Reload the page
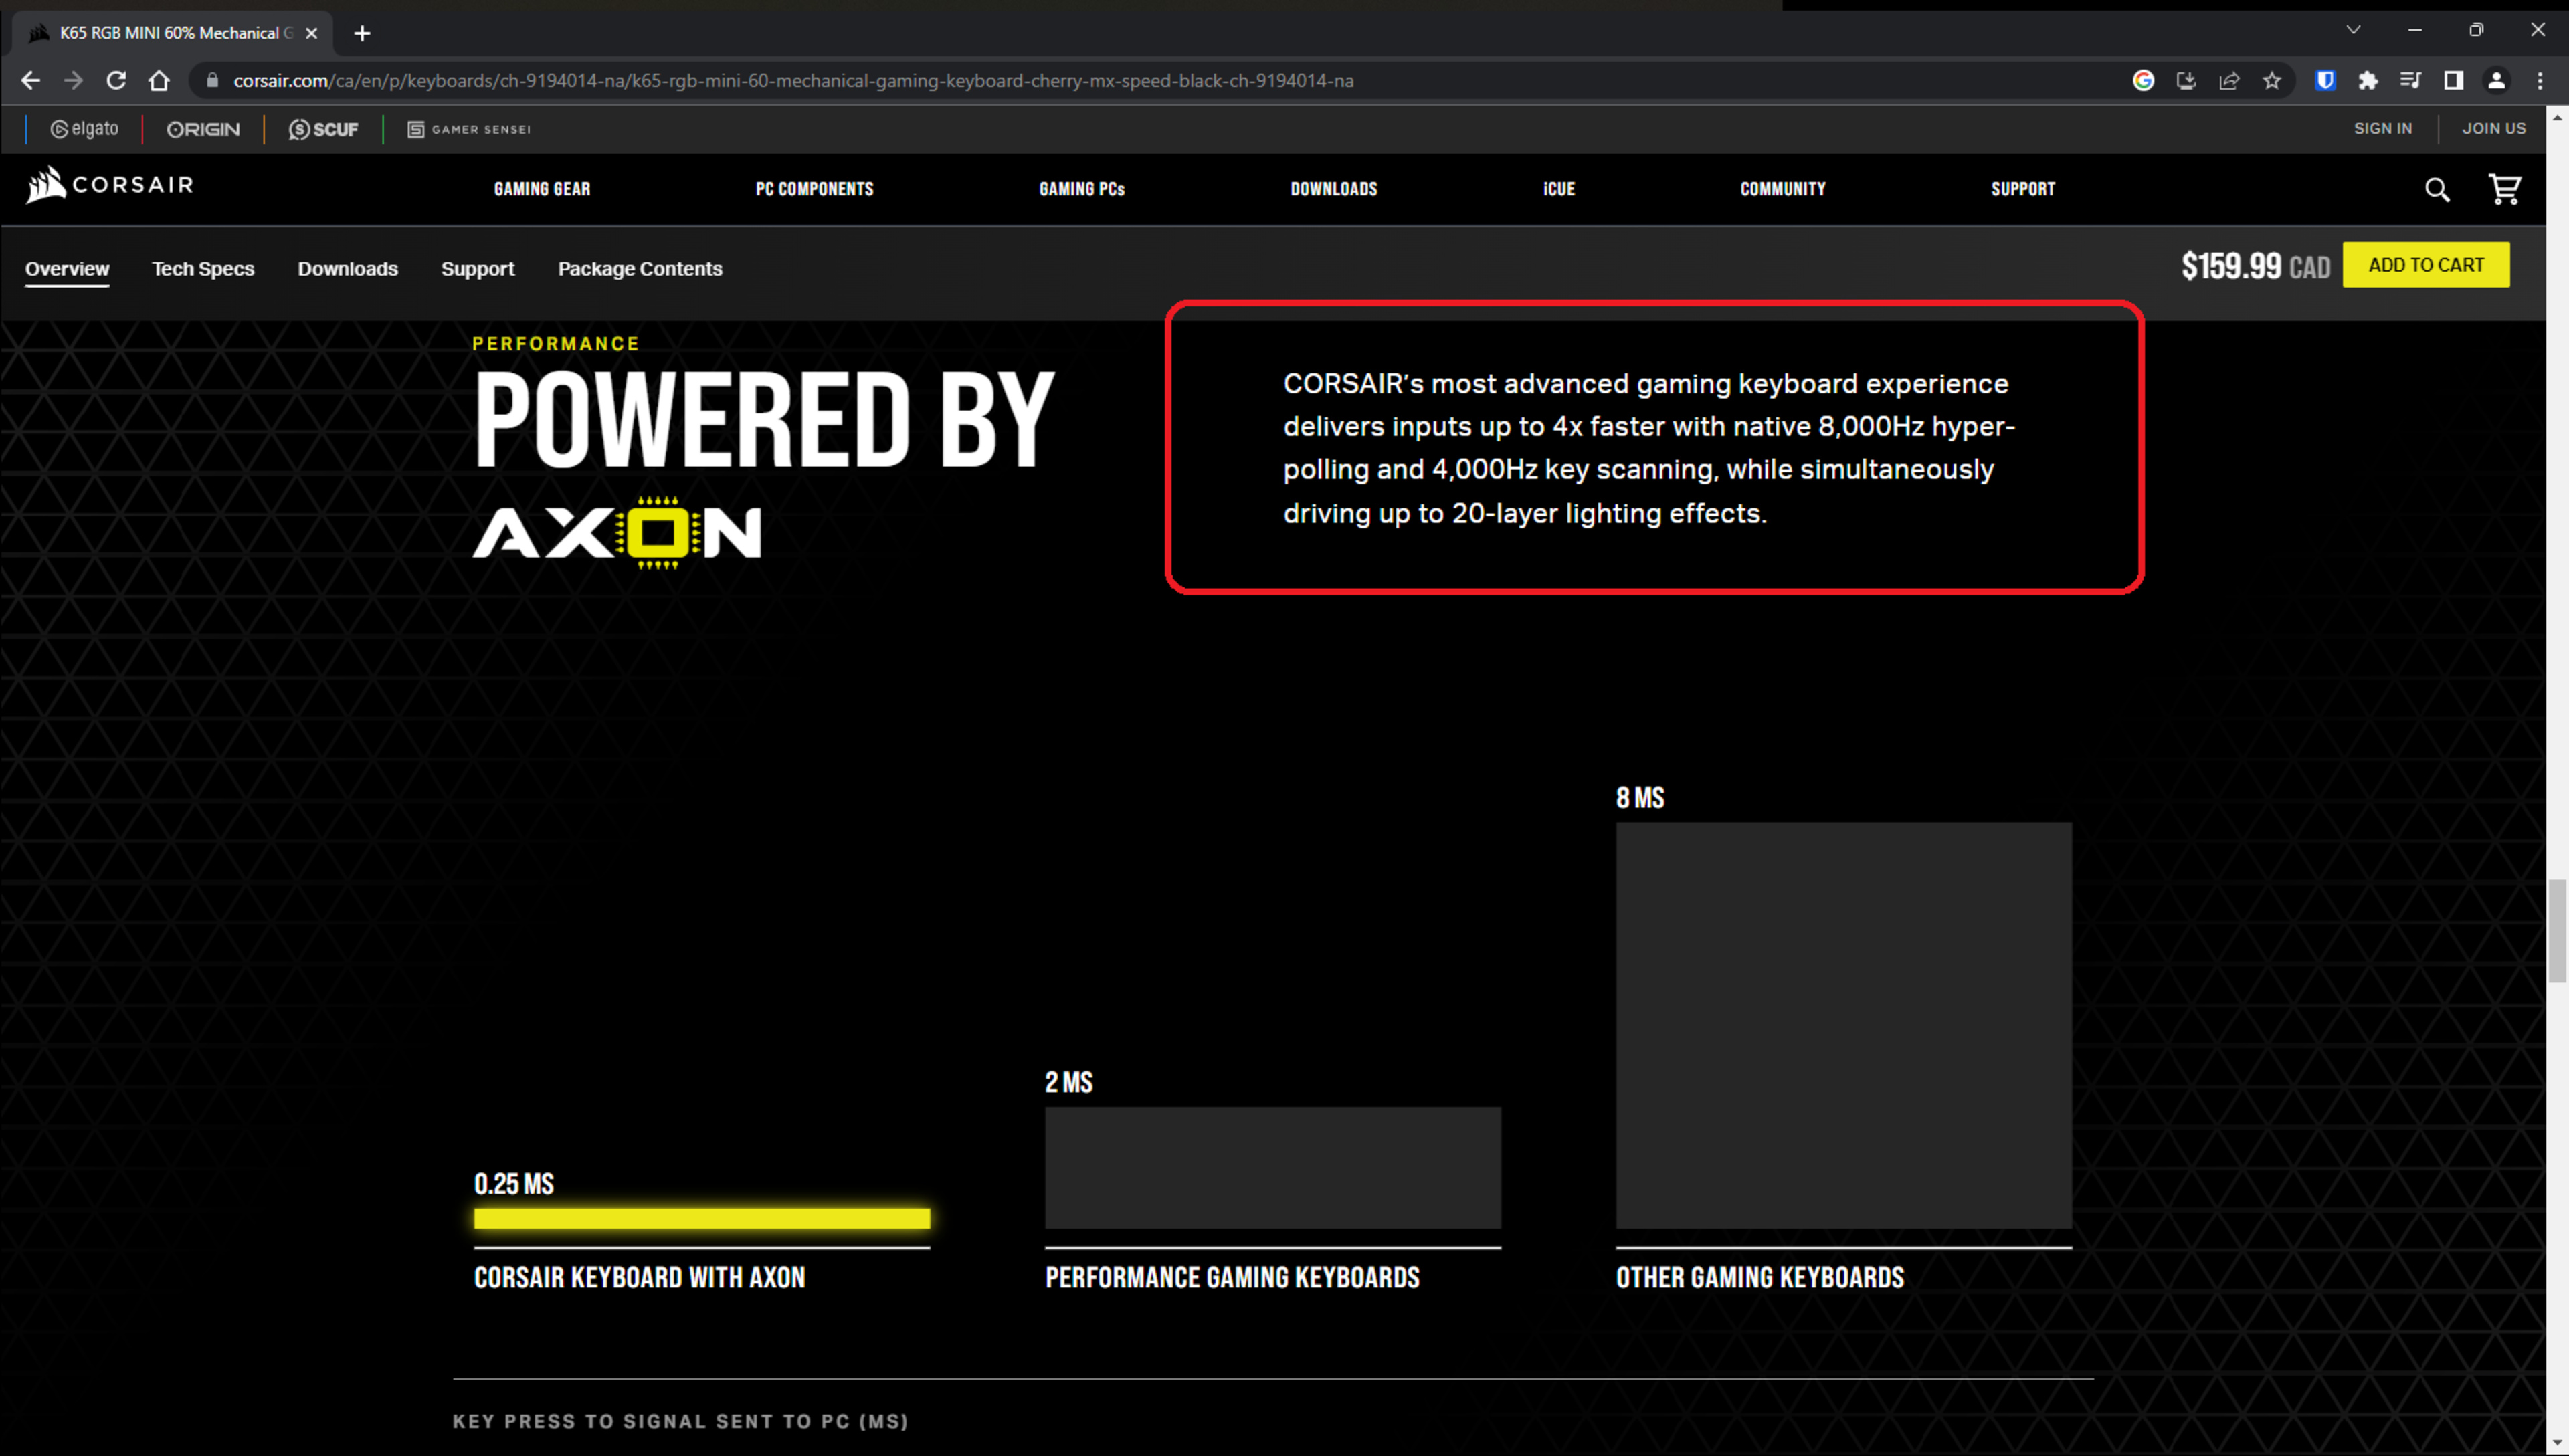 pyautogui.click(x=116, y=81)
